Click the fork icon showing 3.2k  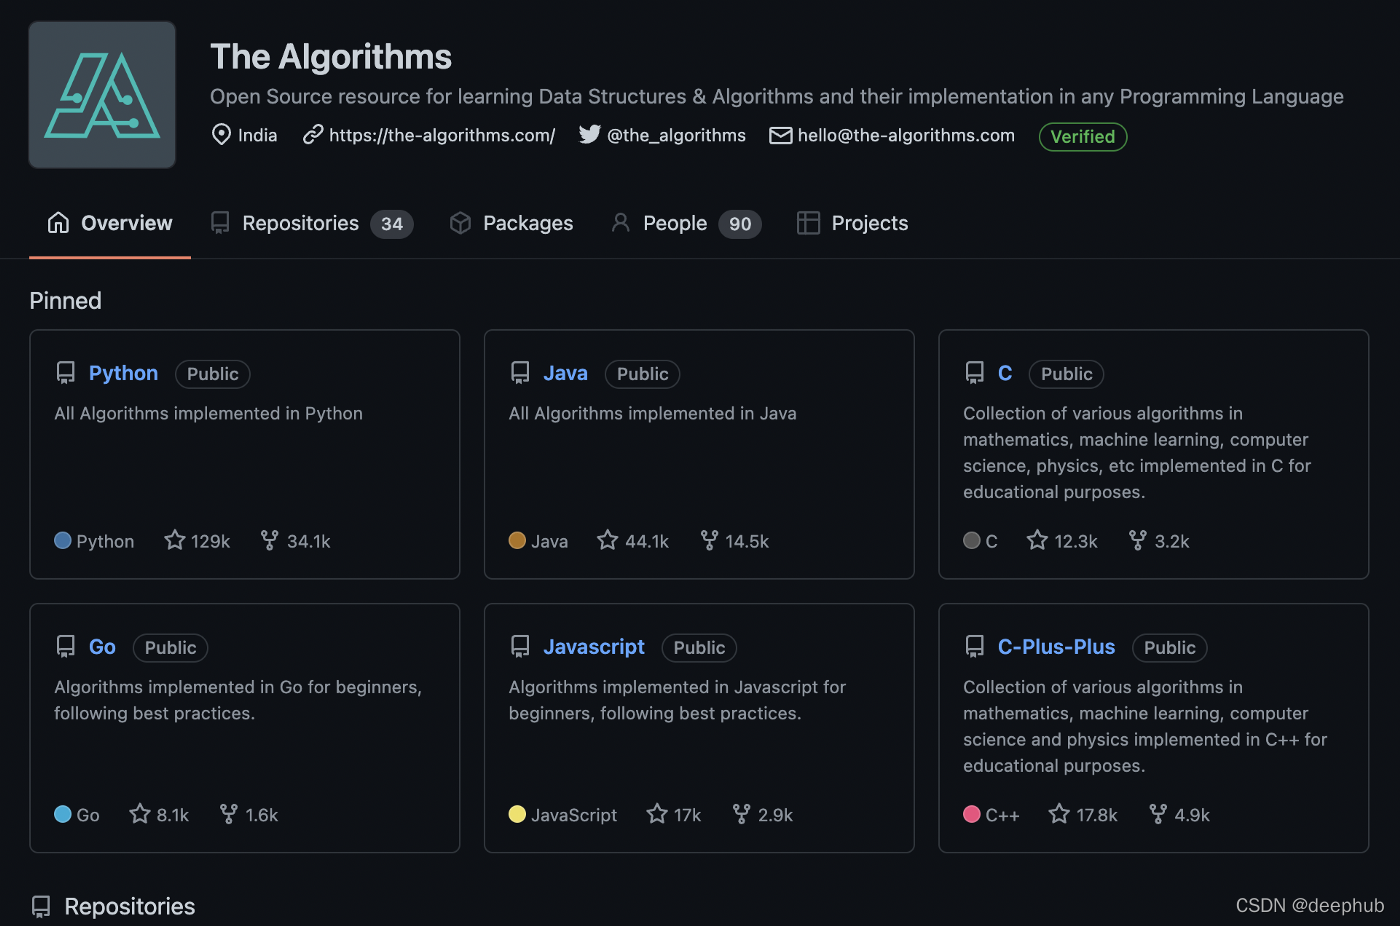point(1137,540)
